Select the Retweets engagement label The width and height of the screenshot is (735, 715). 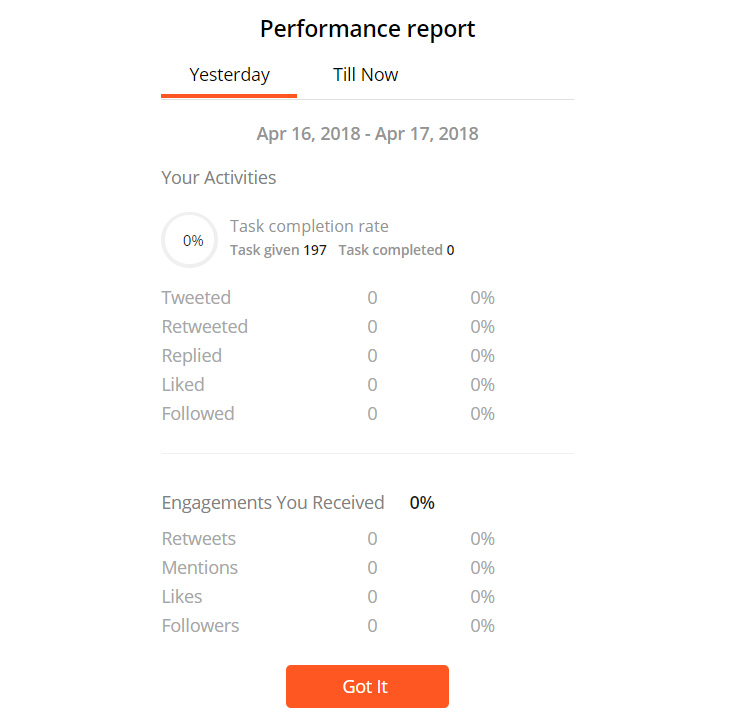[x=199, y=539]
